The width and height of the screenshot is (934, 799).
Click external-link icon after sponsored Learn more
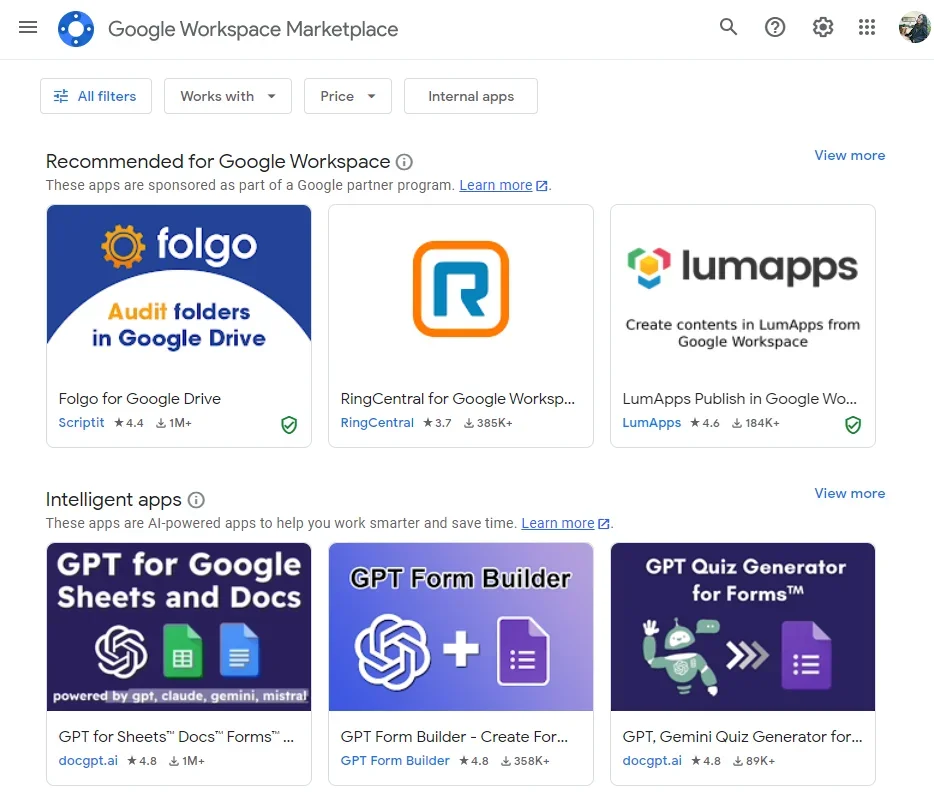pos(541,186)
